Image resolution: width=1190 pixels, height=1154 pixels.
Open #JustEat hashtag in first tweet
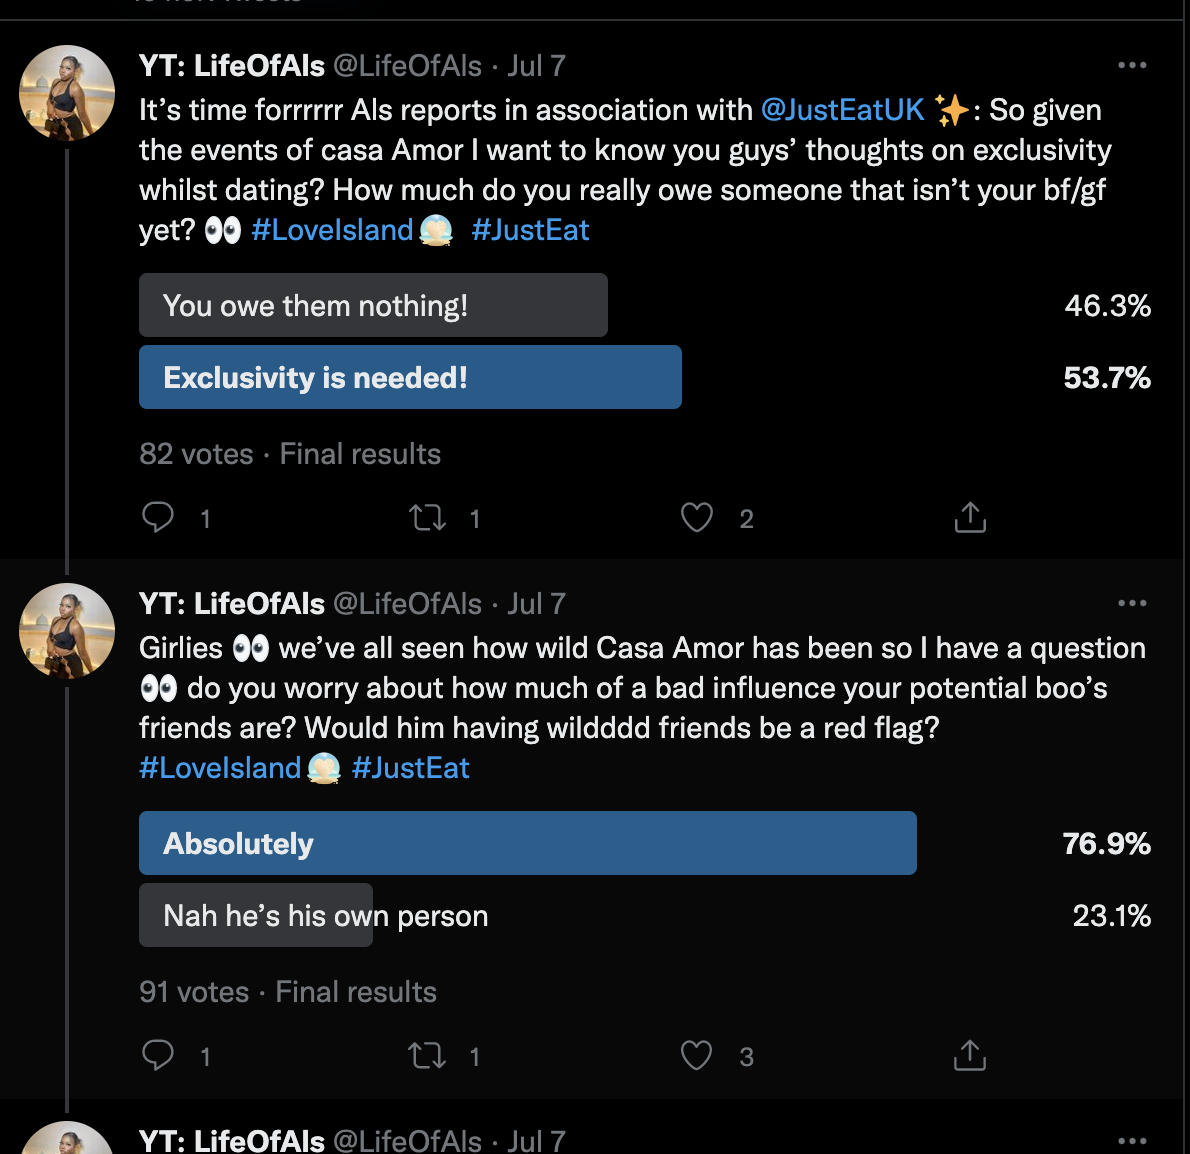coord(530,230)
